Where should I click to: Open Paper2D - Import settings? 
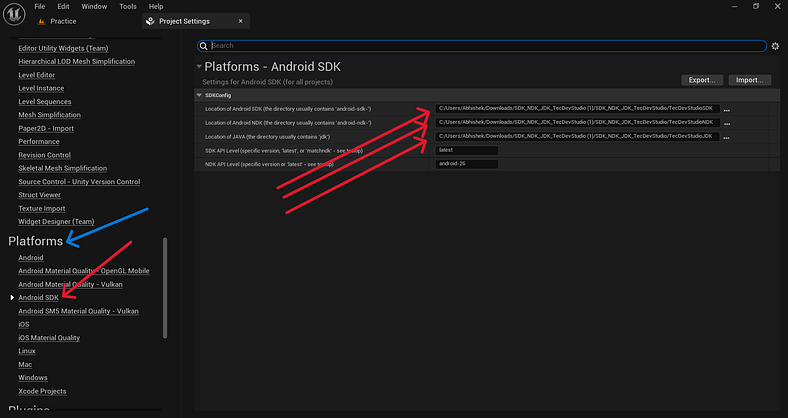46,128
